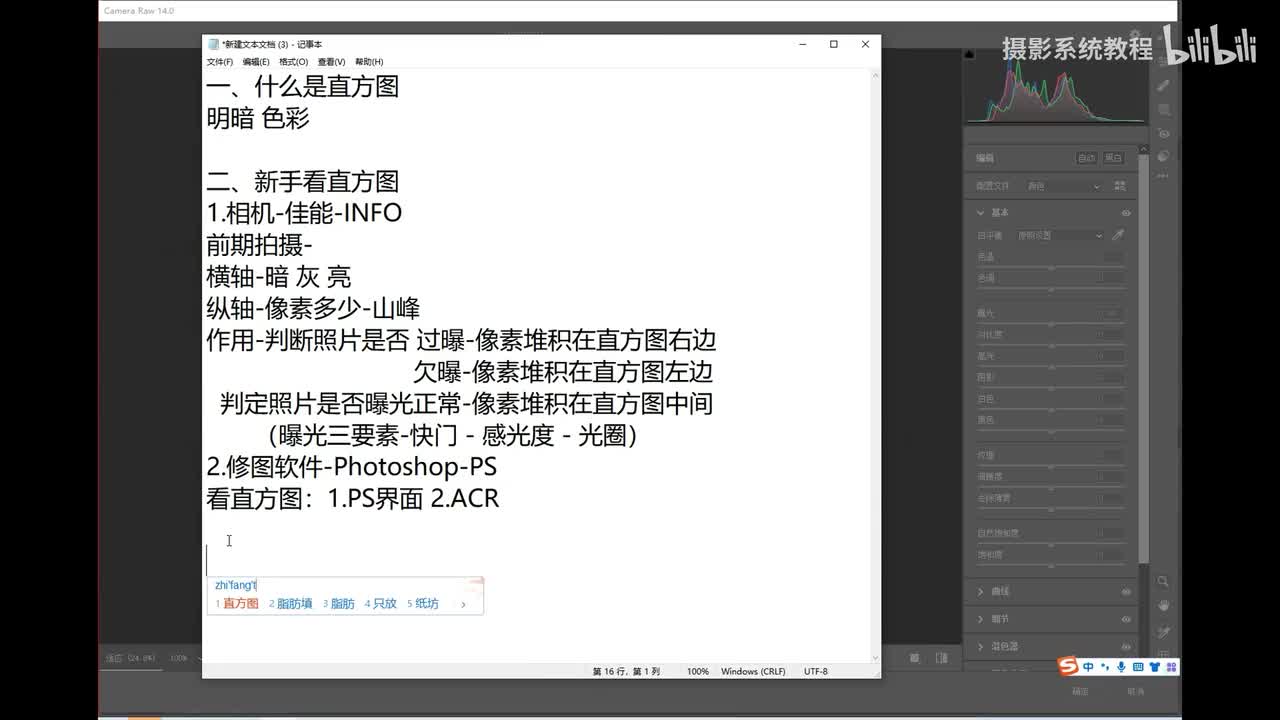Click the Sogou input method logo icon
Screen dimensions: 1280x720
(1070, 667)
